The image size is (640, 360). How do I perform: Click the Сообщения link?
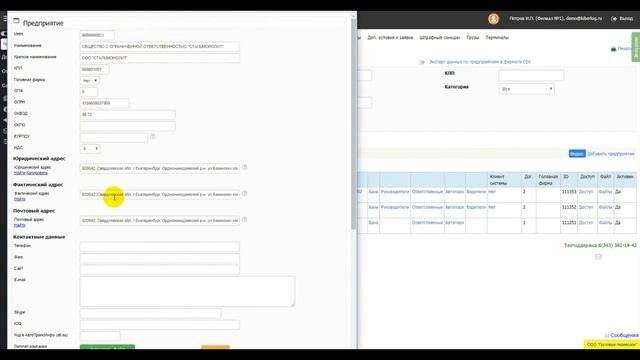(x=624, y=335)
